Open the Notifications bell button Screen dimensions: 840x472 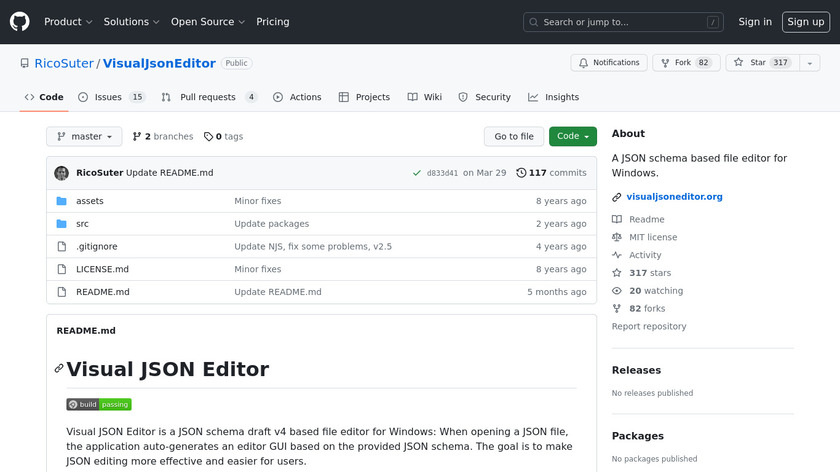tap(609, 63)
